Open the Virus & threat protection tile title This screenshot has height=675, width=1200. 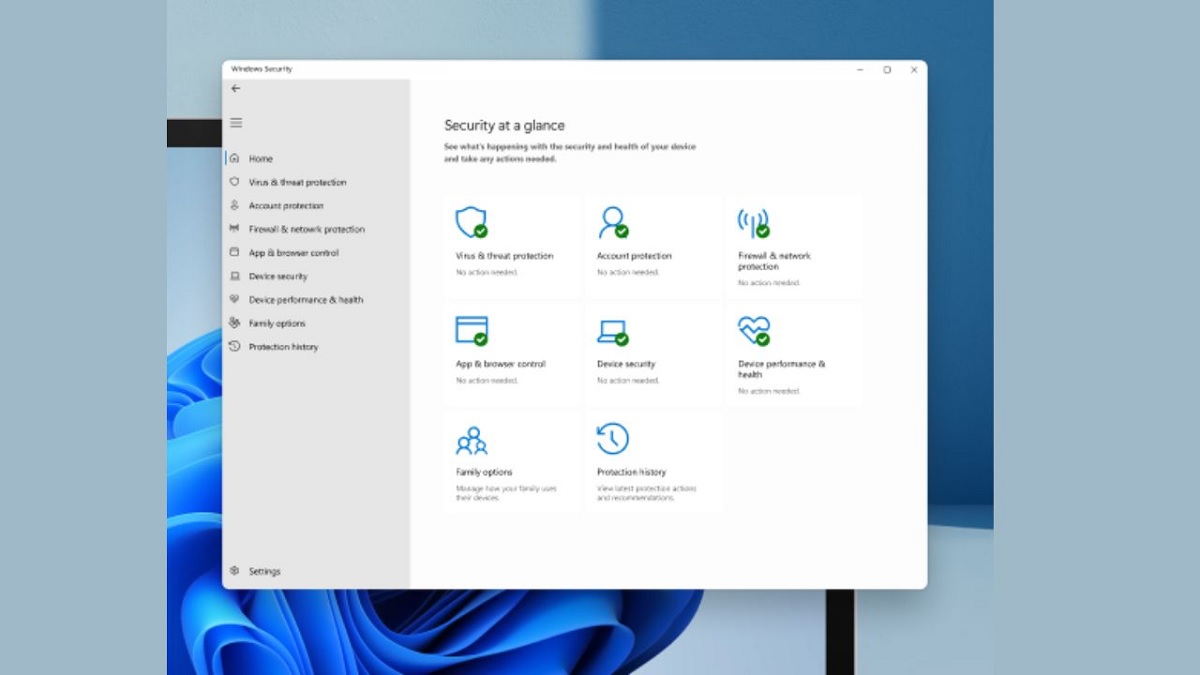[504, 256]
